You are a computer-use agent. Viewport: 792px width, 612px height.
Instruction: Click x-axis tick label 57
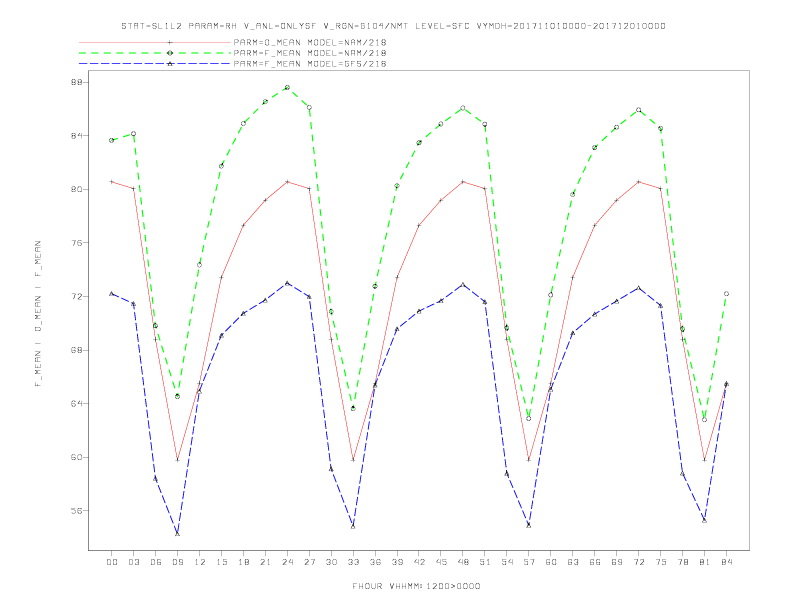point(529,562)
